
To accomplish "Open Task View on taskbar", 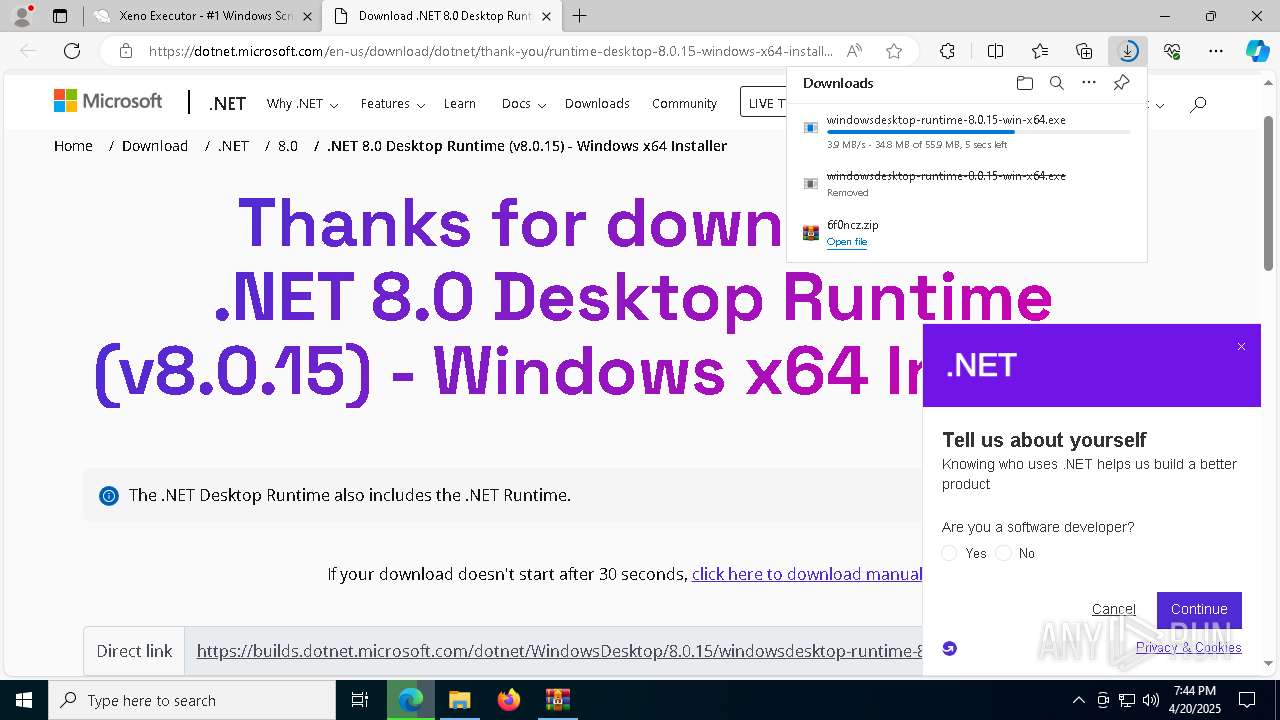I will point(360,700).
